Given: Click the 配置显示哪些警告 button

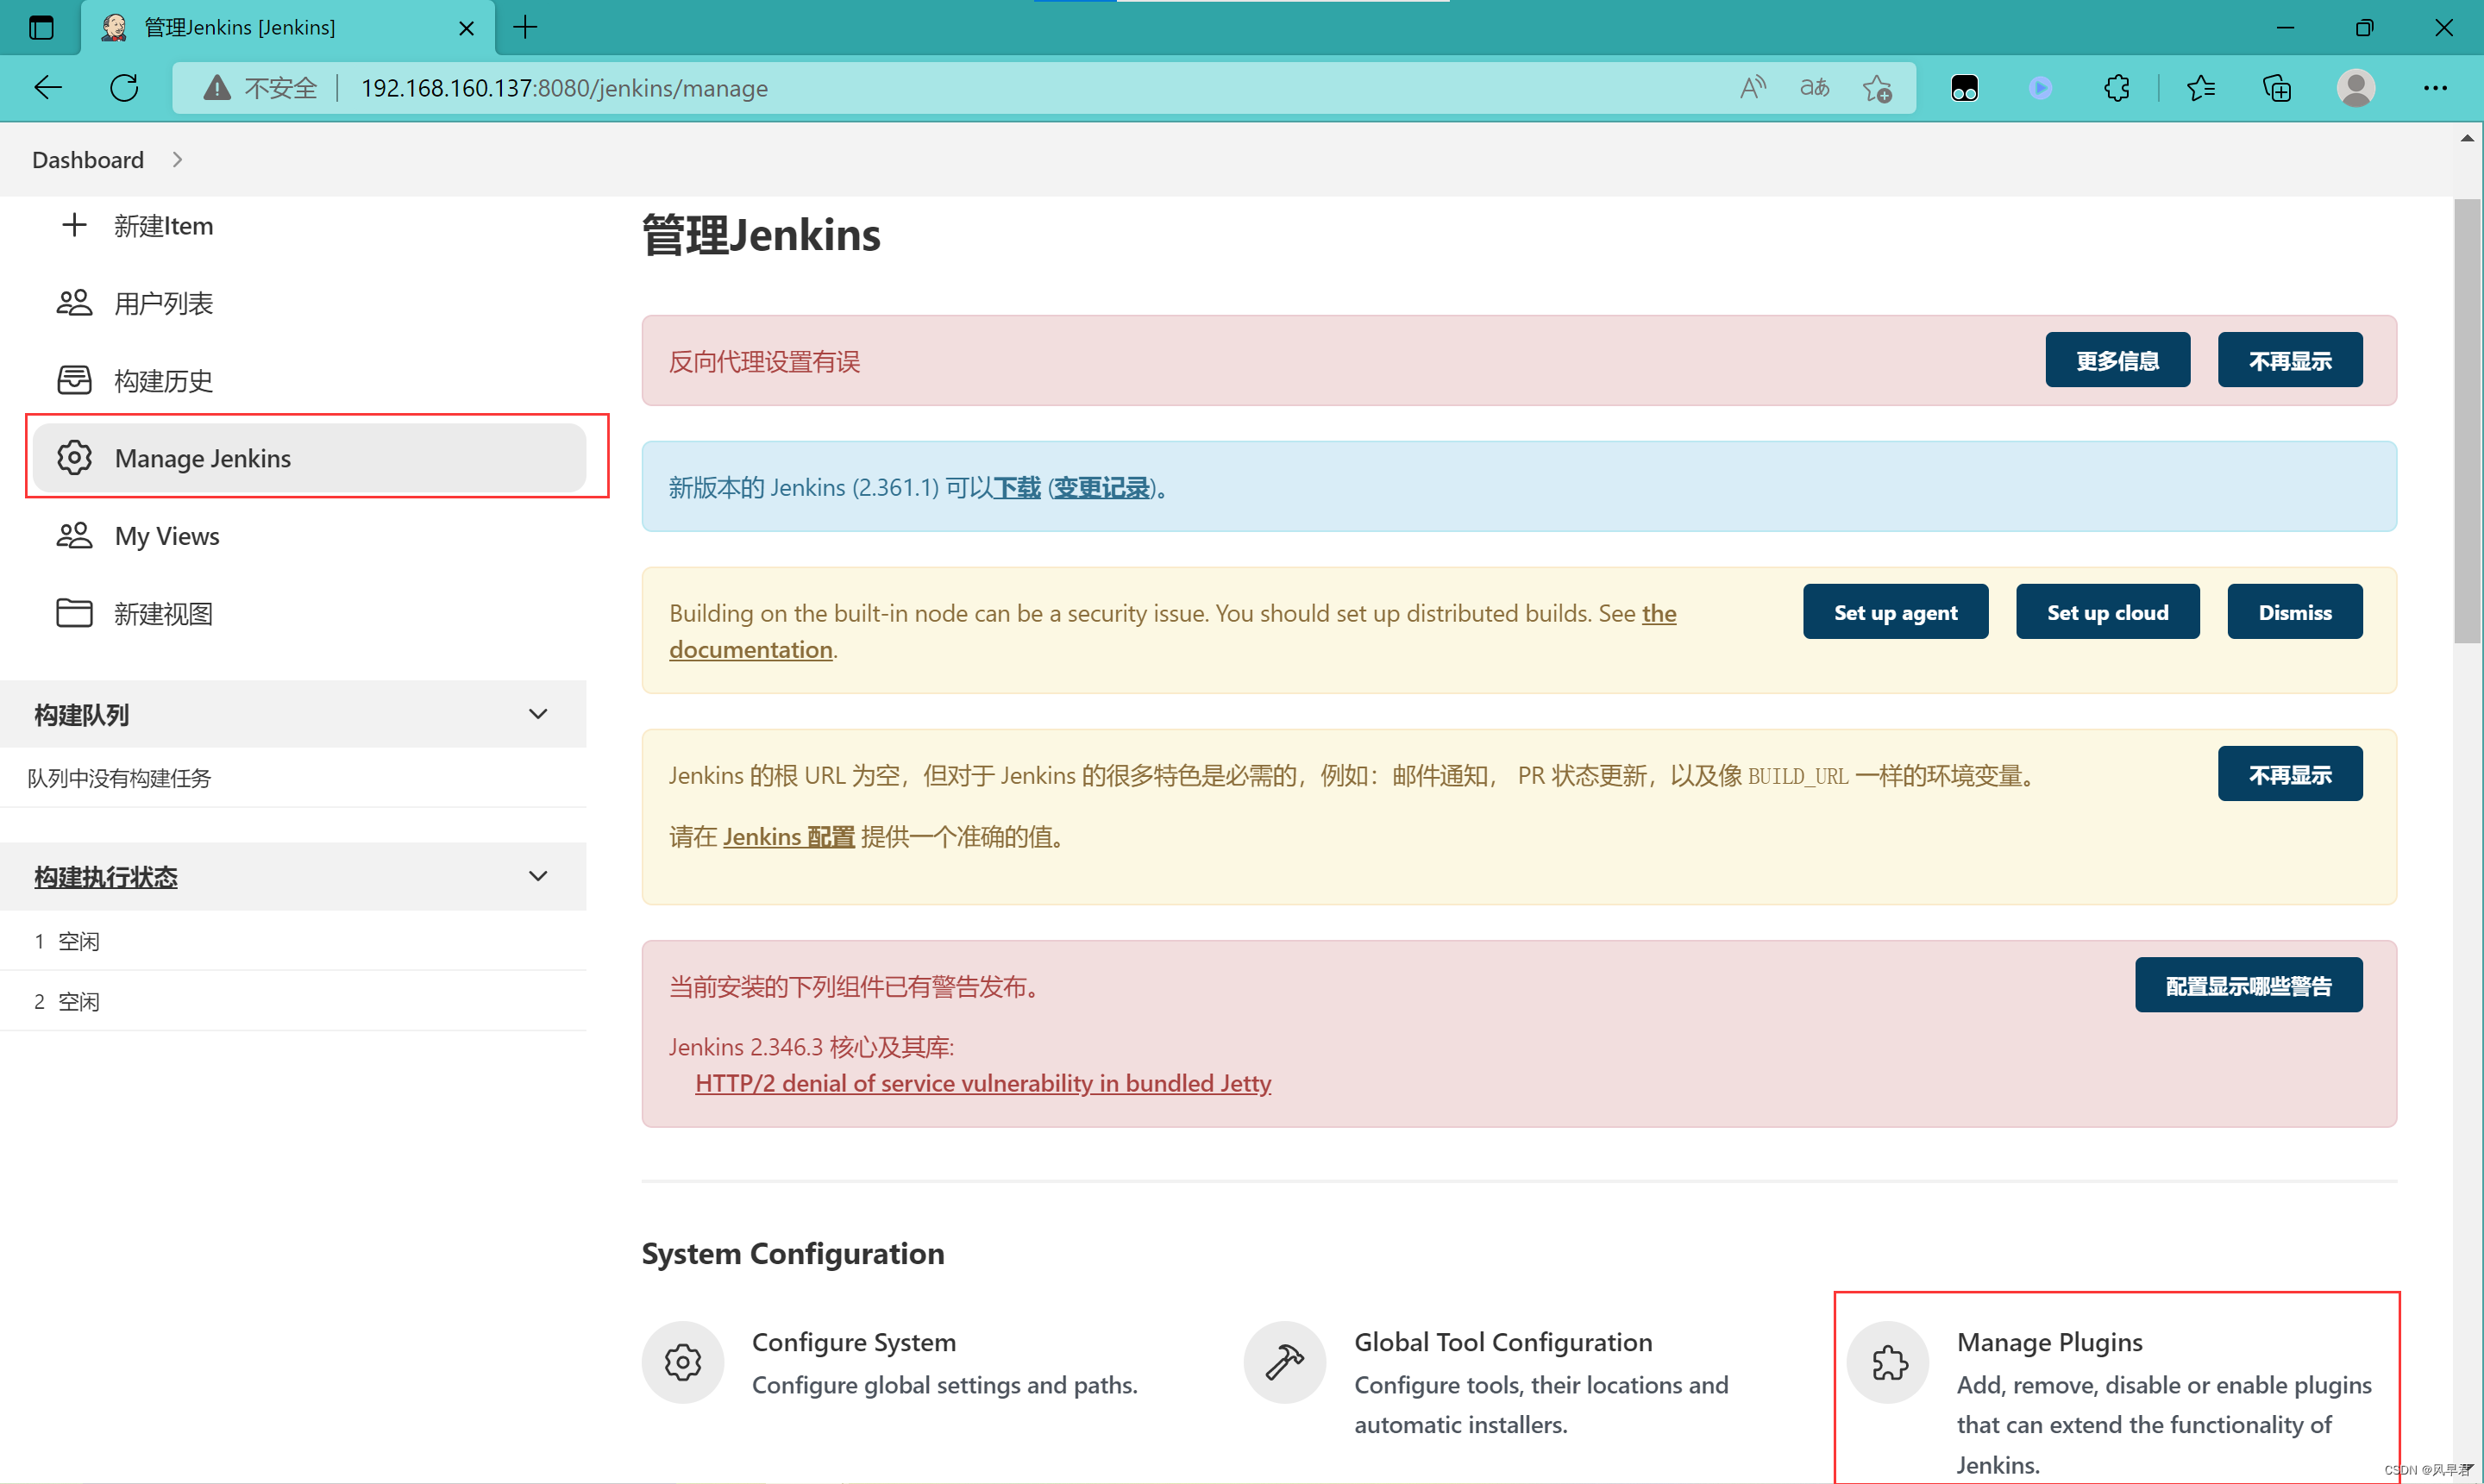Looking at the screenshot, I should (2248, 985).
